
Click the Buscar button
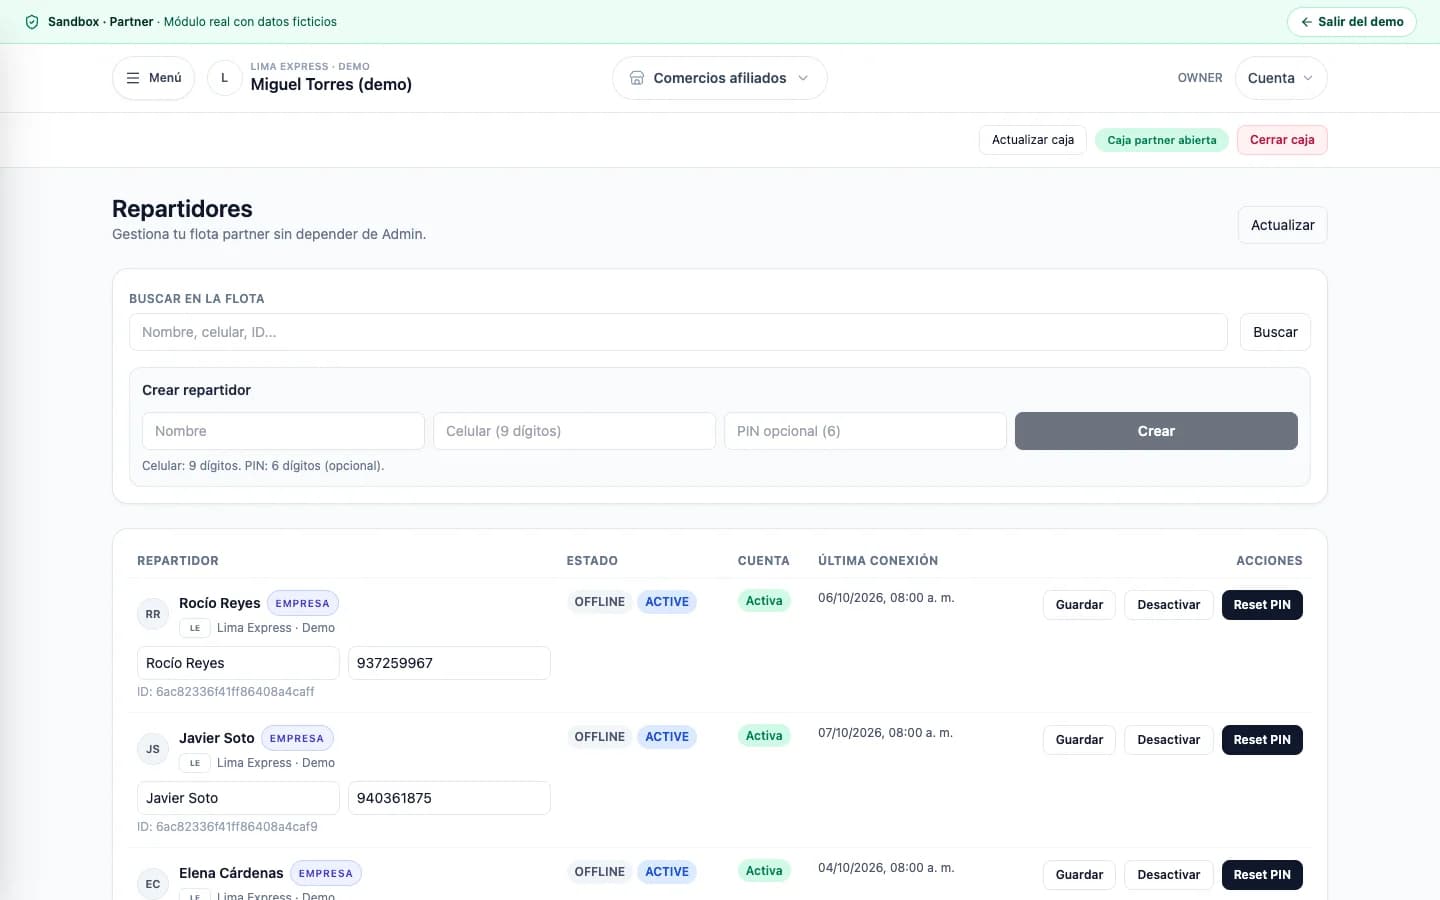click(x=1275, y=332)
